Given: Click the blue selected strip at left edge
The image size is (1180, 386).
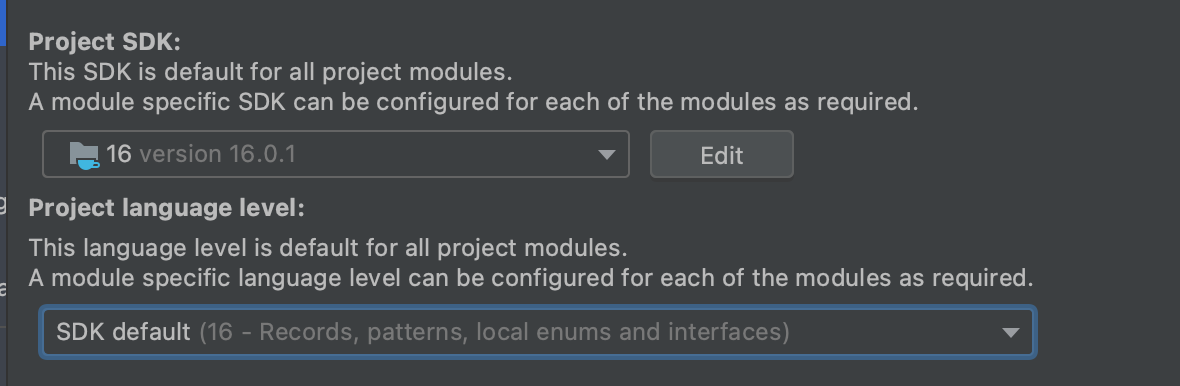Looking at the screenshot, I should tap(2, 23).
